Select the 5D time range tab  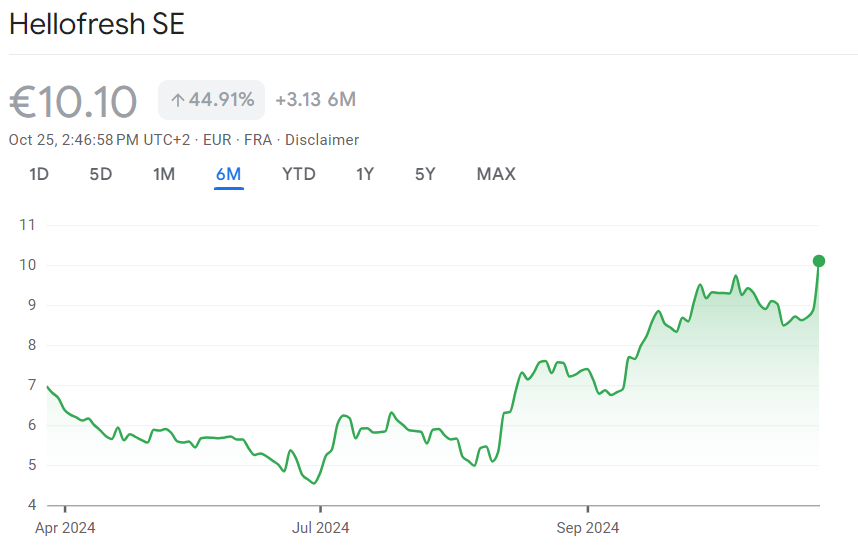coord(101,175)
